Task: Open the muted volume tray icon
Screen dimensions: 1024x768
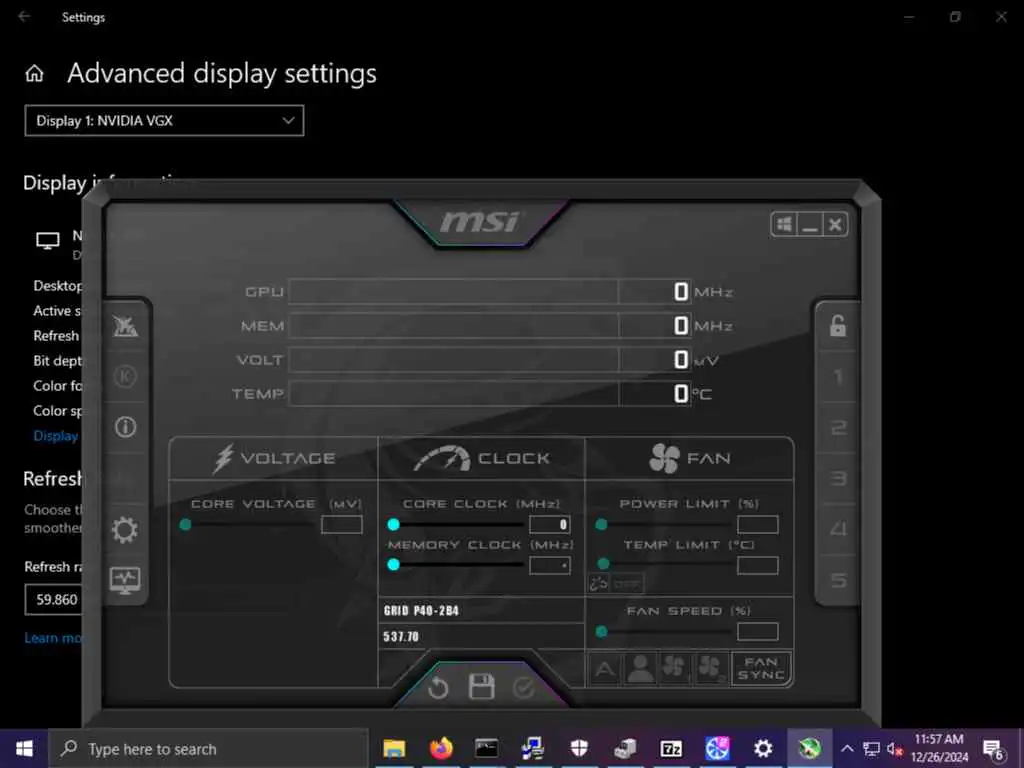Action: point(895,749)
